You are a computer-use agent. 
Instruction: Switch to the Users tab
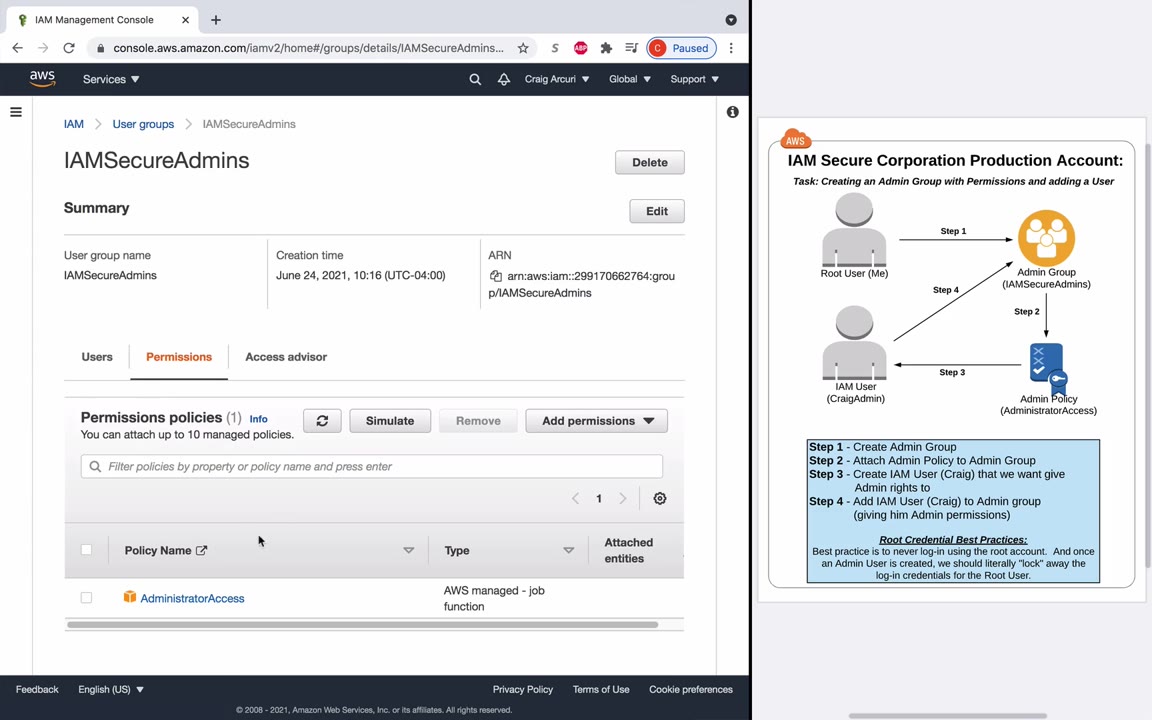tap(97, 357)
